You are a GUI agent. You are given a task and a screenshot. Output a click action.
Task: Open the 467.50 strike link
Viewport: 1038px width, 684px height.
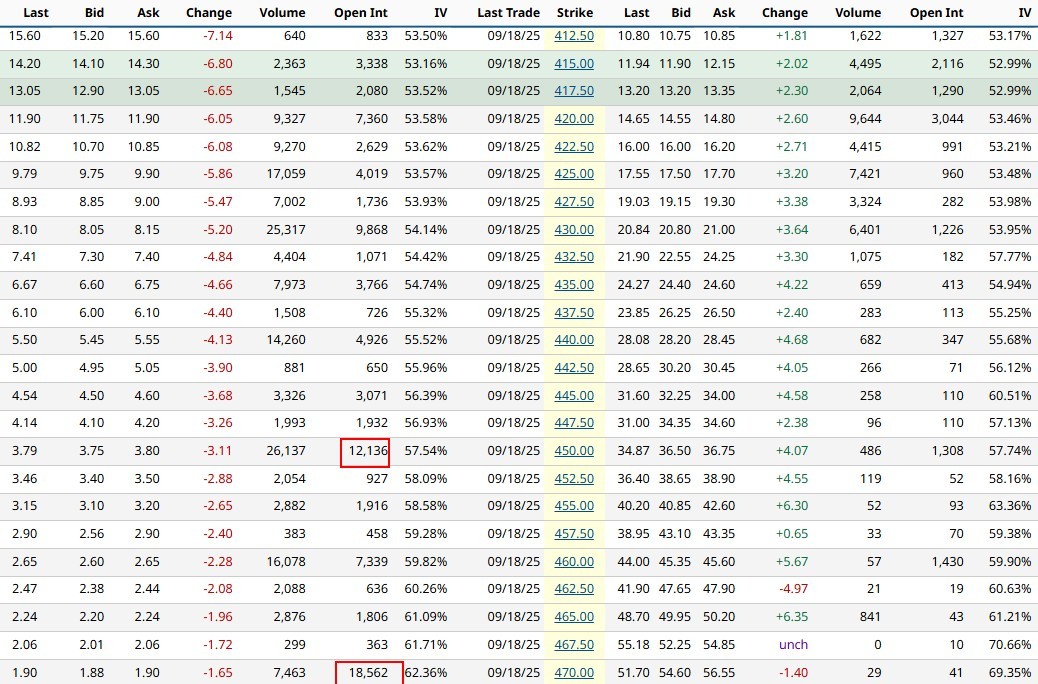(x=574, y=645)
